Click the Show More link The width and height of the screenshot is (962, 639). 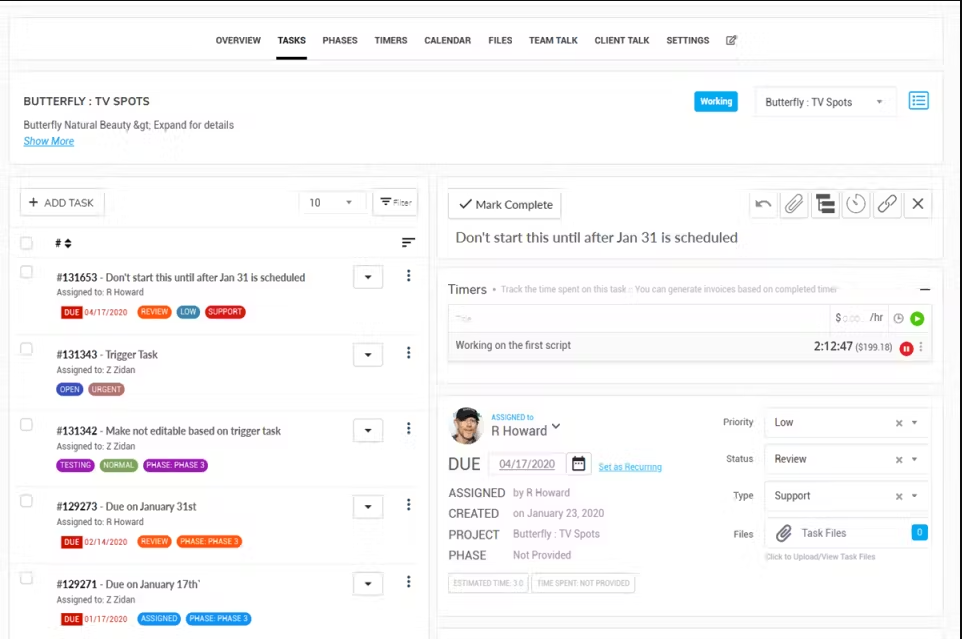pos(48,141)
